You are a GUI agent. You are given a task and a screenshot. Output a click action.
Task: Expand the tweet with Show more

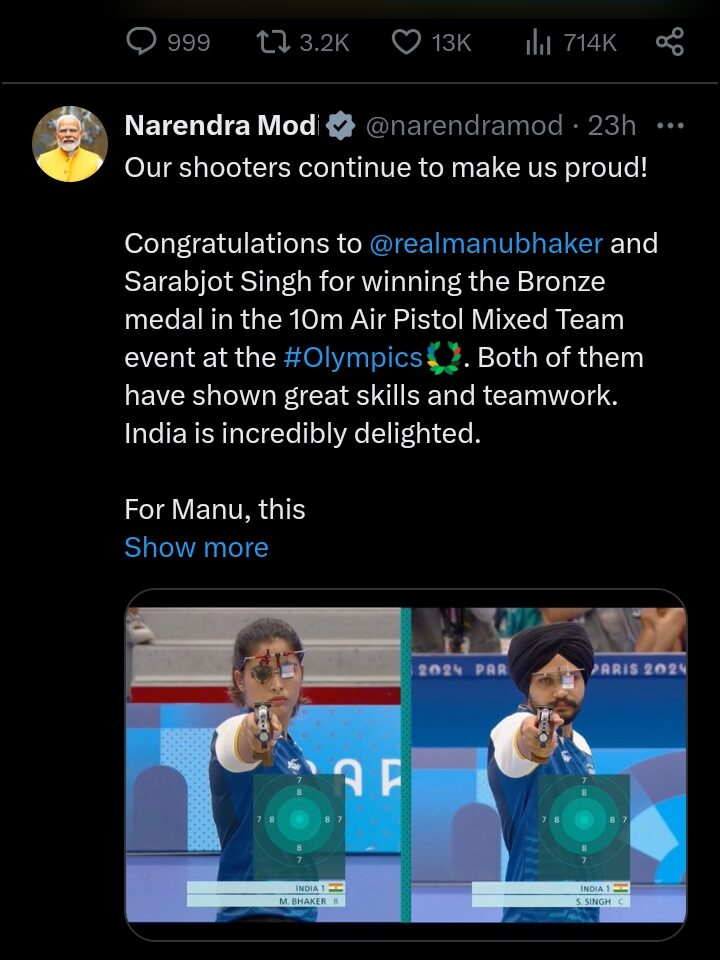point(196,547)
